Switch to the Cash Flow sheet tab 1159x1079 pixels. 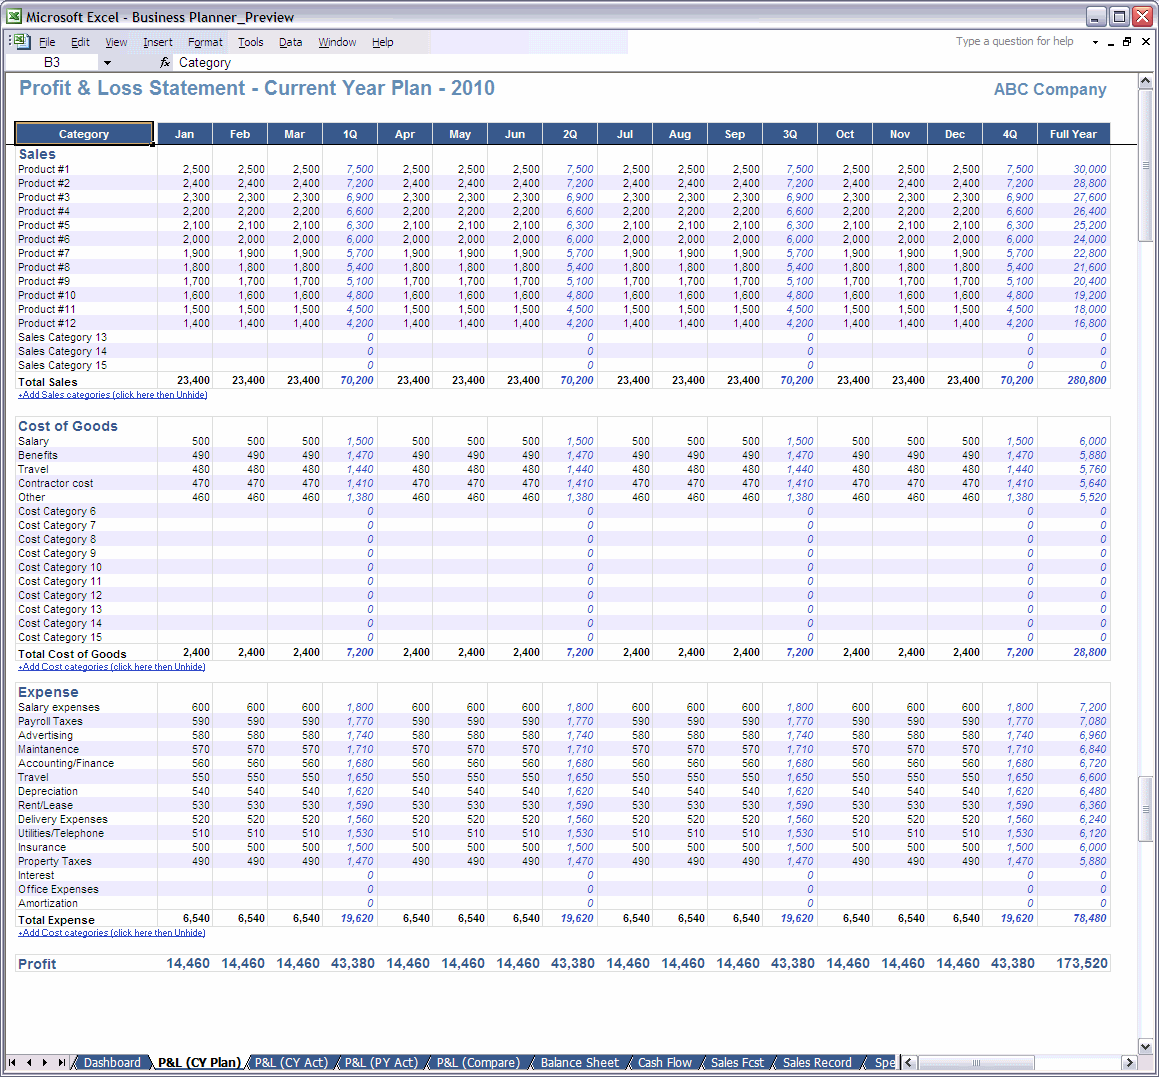pyautogui.click(x=665, y=1063)
